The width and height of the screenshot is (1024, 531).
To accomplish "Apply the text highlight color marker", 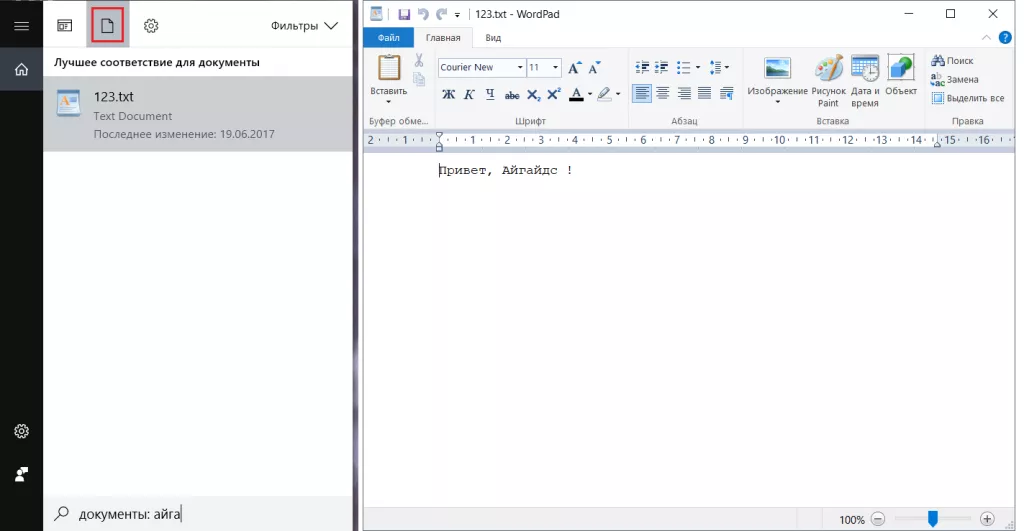I will 604,95.
